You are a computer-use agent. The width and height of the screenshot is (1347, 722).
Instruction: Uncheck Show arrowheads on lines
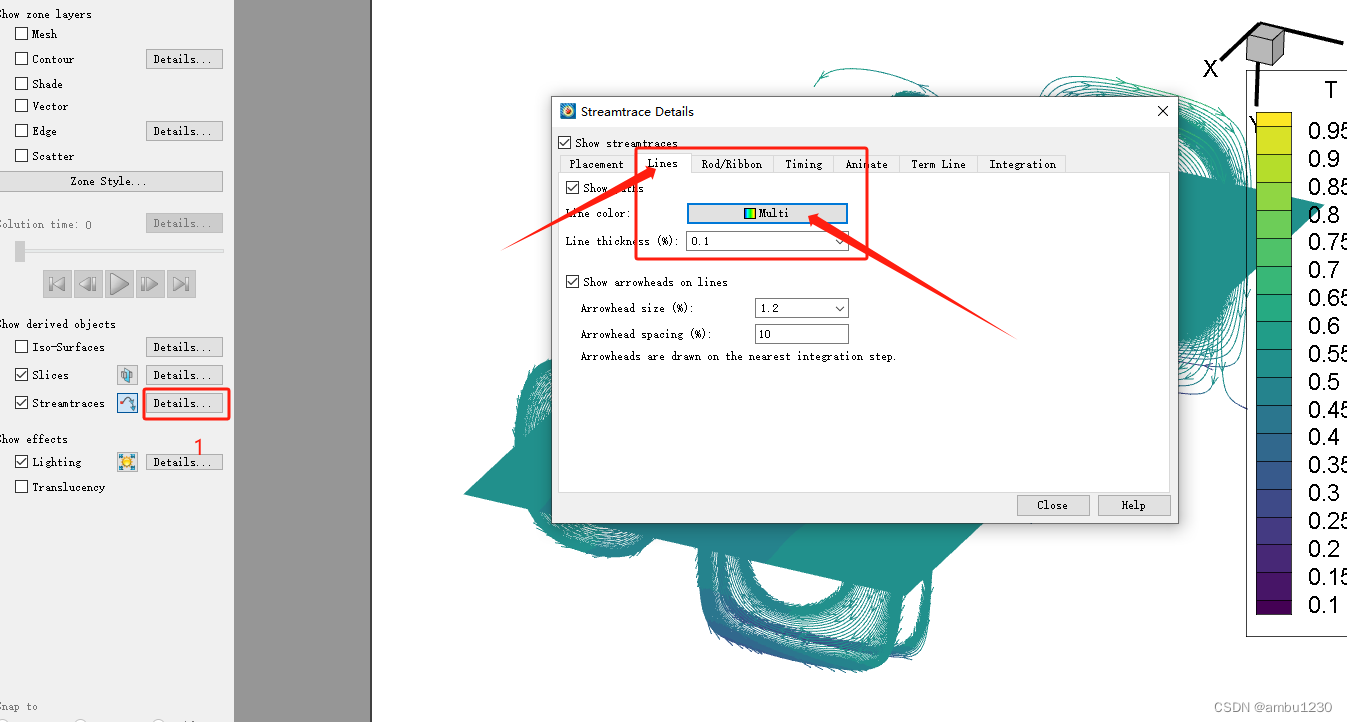click(x=572, y=282)
